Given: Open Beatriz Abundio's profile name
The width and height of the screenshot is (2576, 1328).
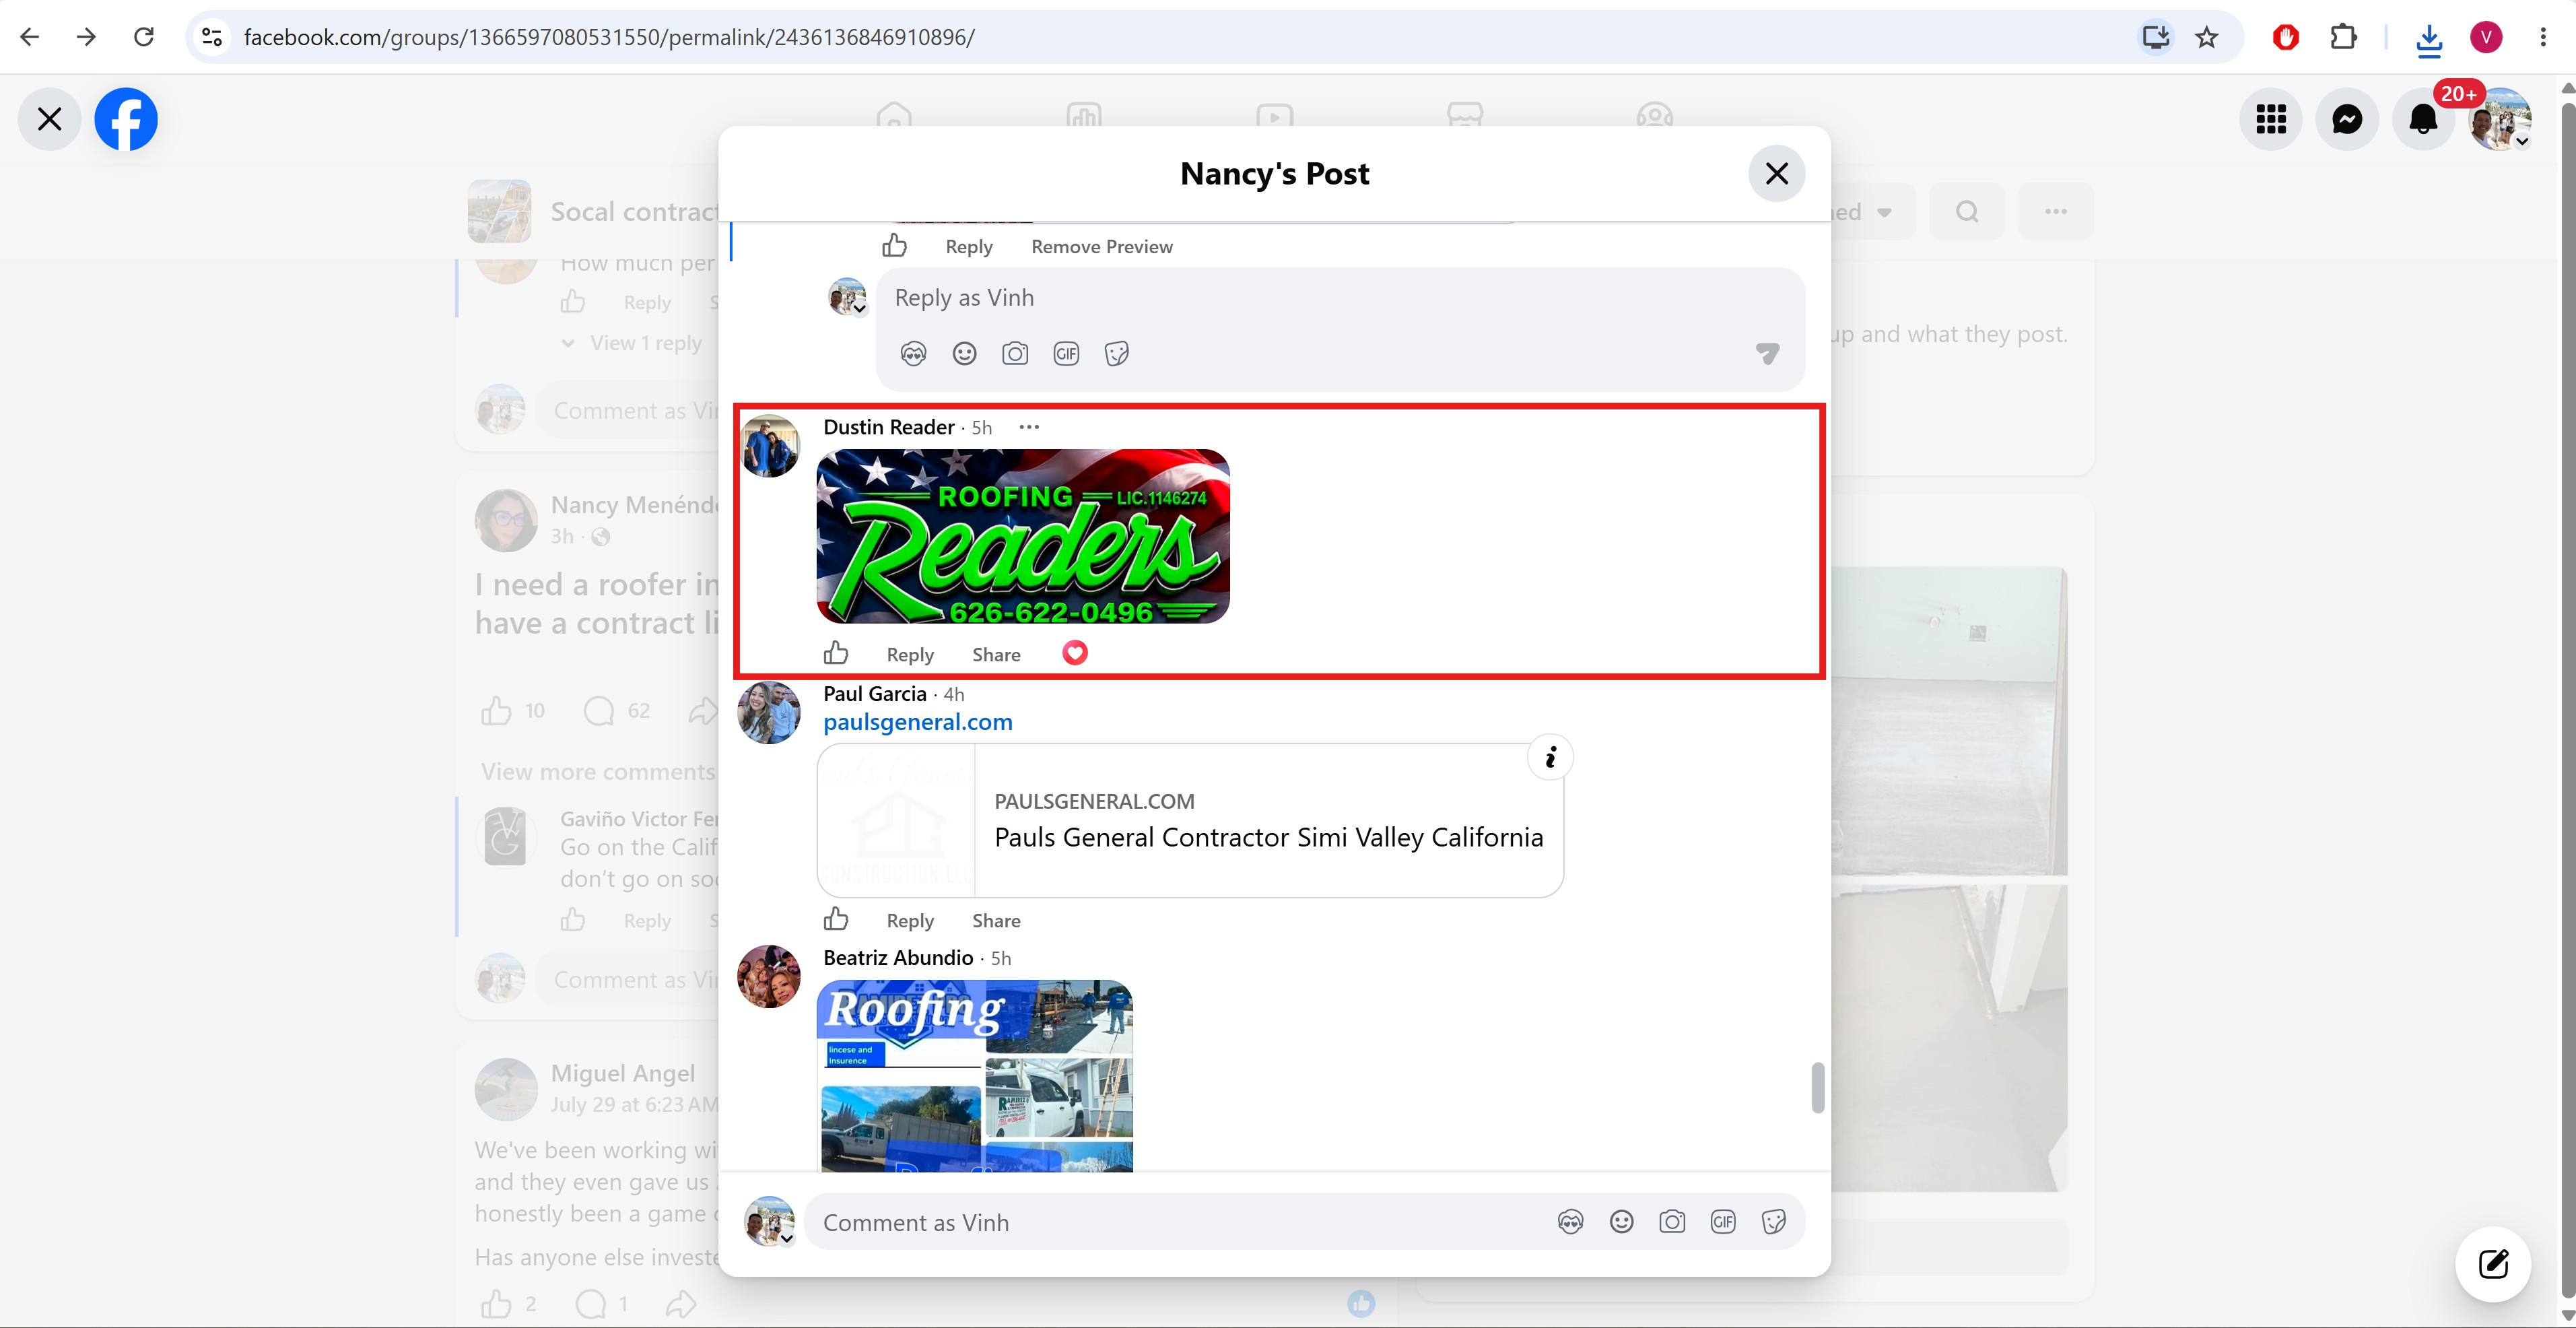Looking at the screenshot, I should pos(898,958).
